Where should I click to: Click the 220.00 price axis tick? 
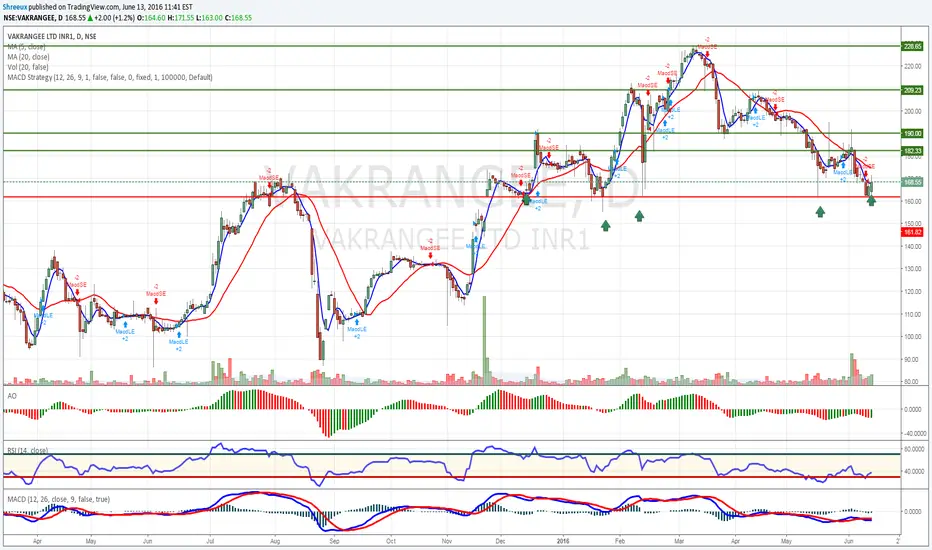click(913, 67)
